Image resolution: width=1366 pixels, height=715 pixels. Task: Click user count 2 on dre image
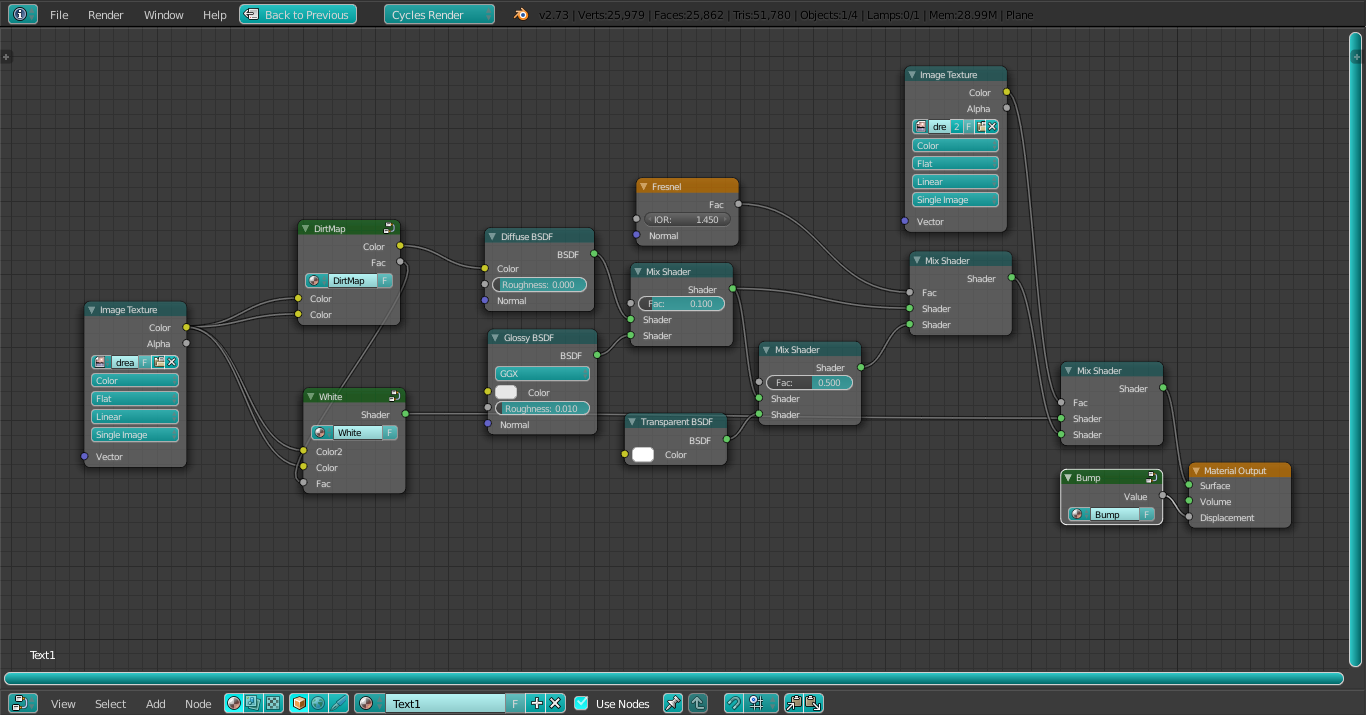click(x=957, y=127)
